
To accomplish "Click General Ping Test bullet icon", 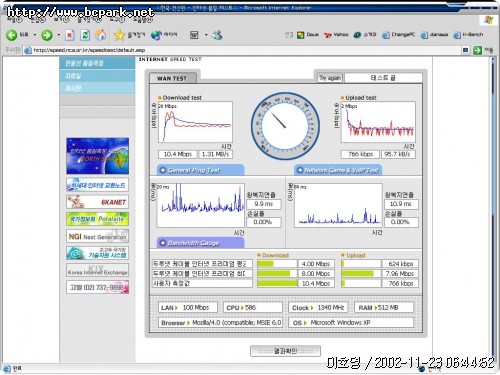I will tap(163, 170).
